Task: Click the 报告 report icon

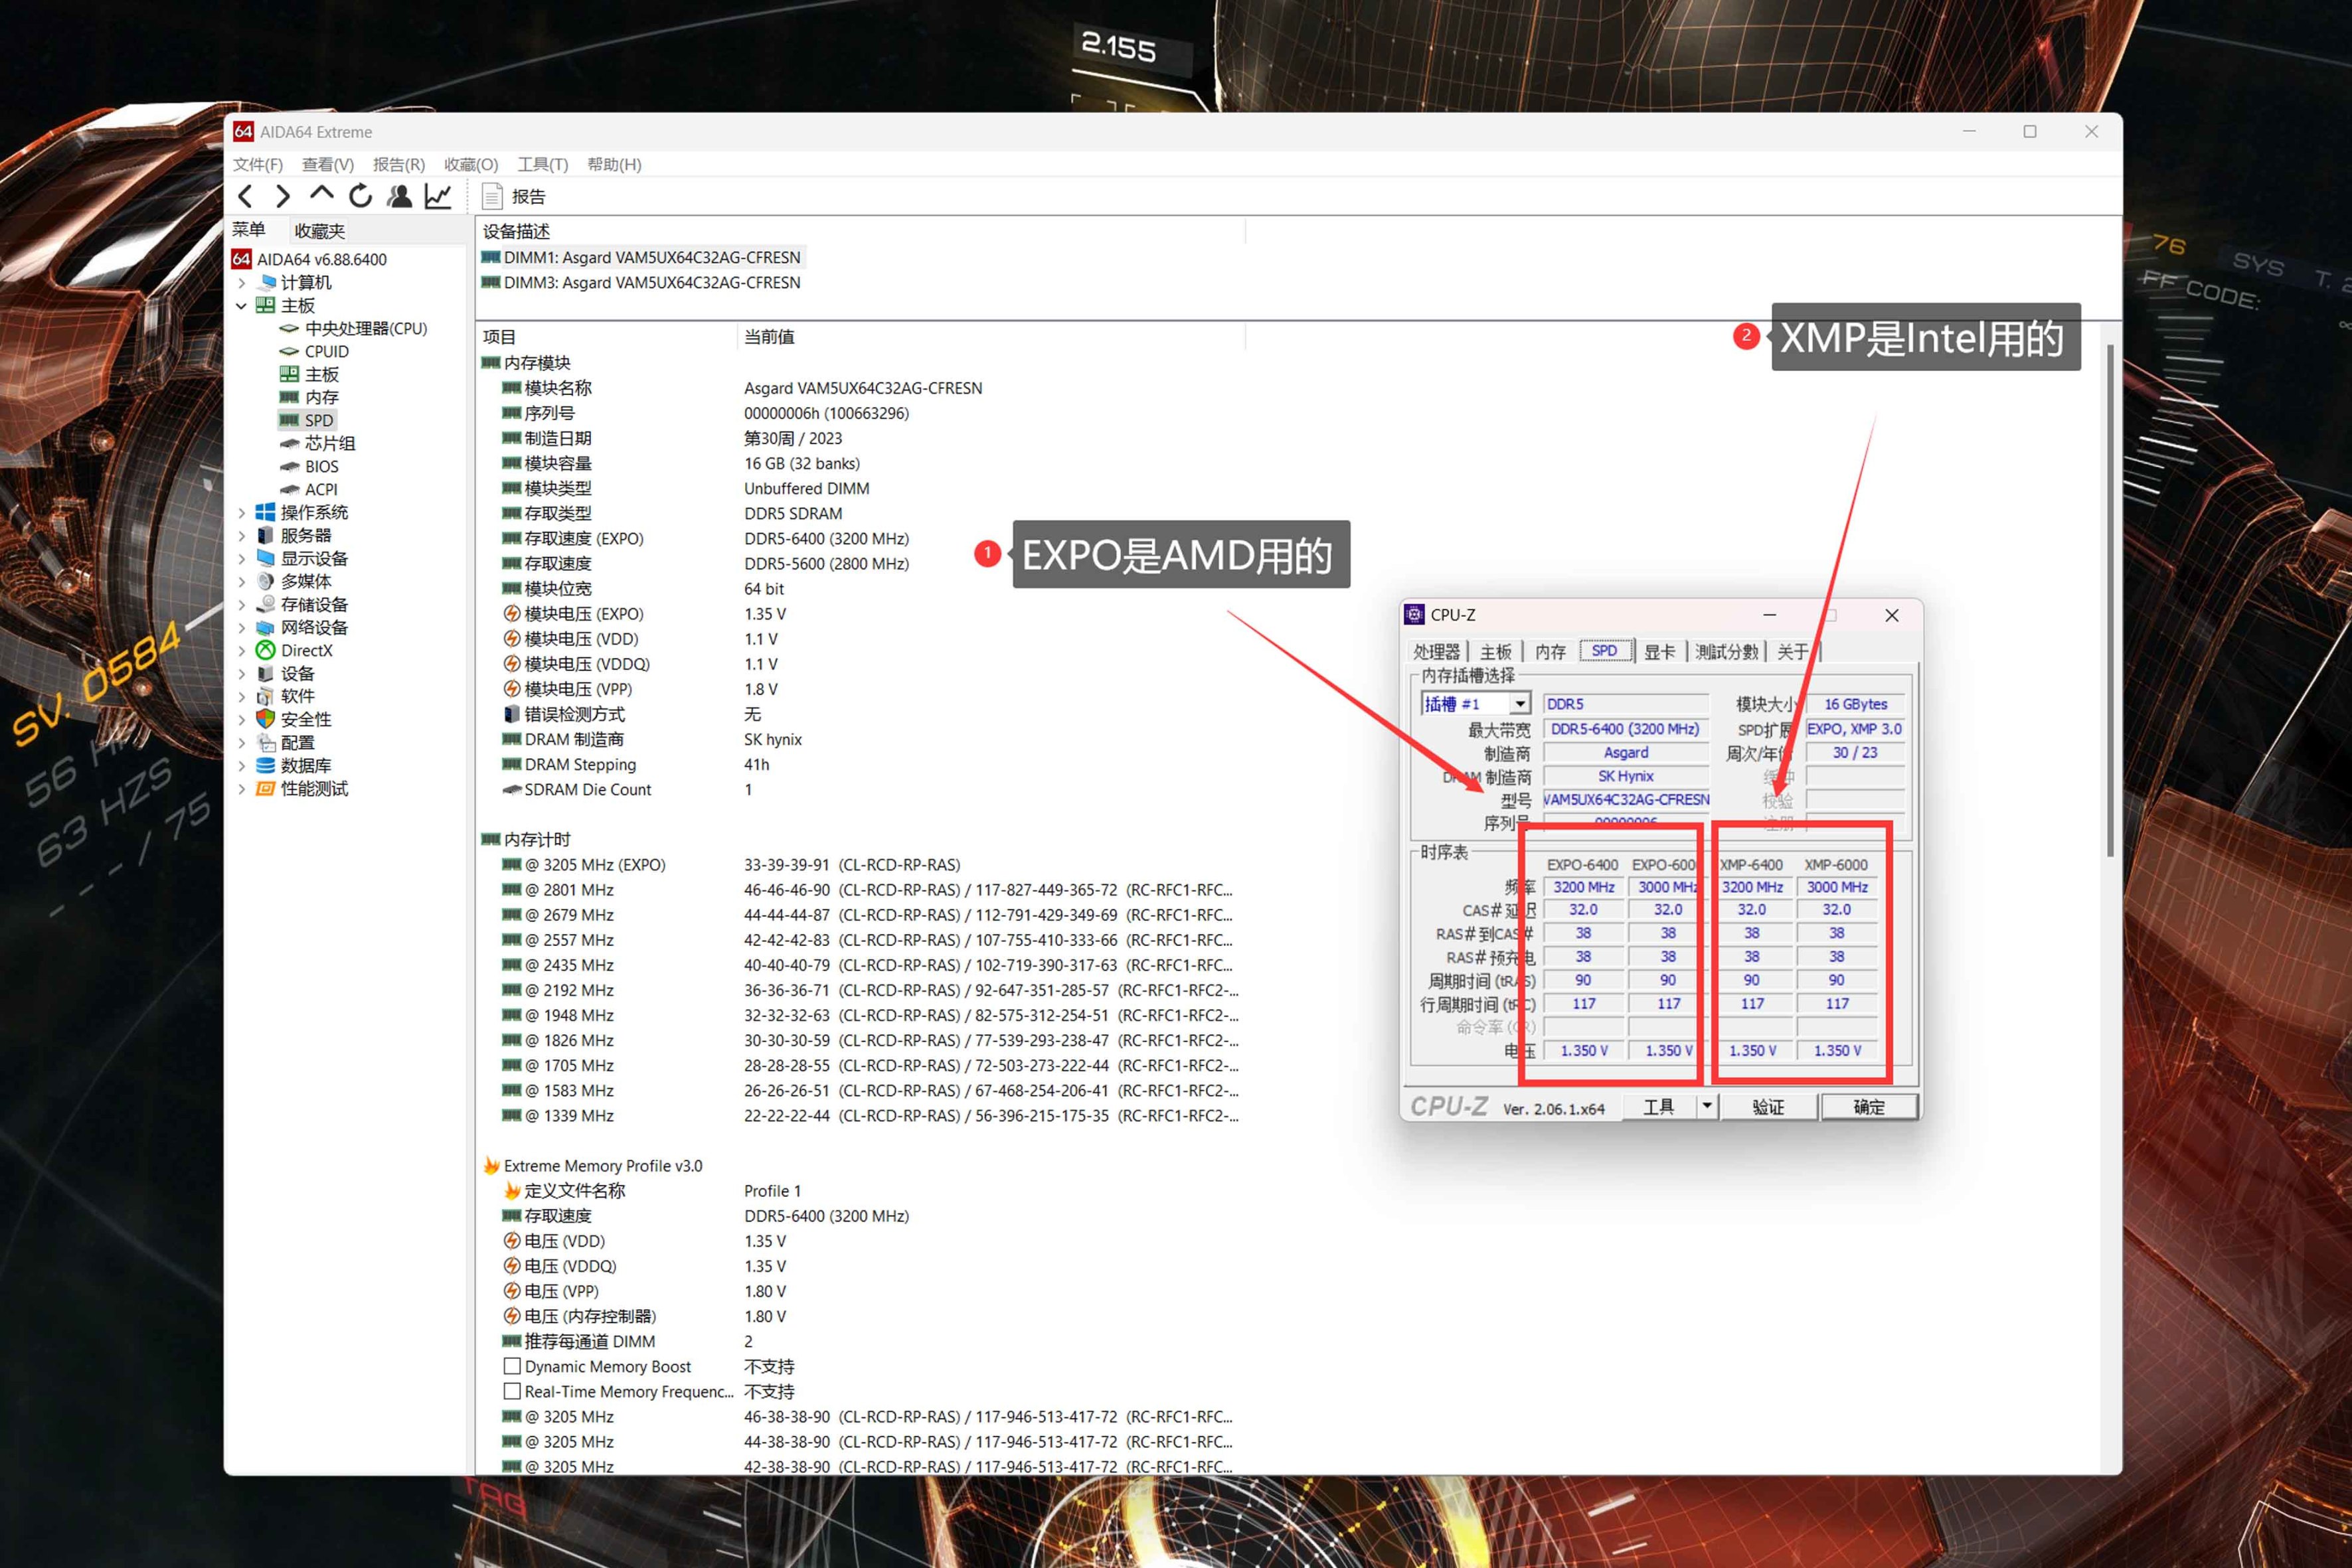Action: (x=492, y=196)
